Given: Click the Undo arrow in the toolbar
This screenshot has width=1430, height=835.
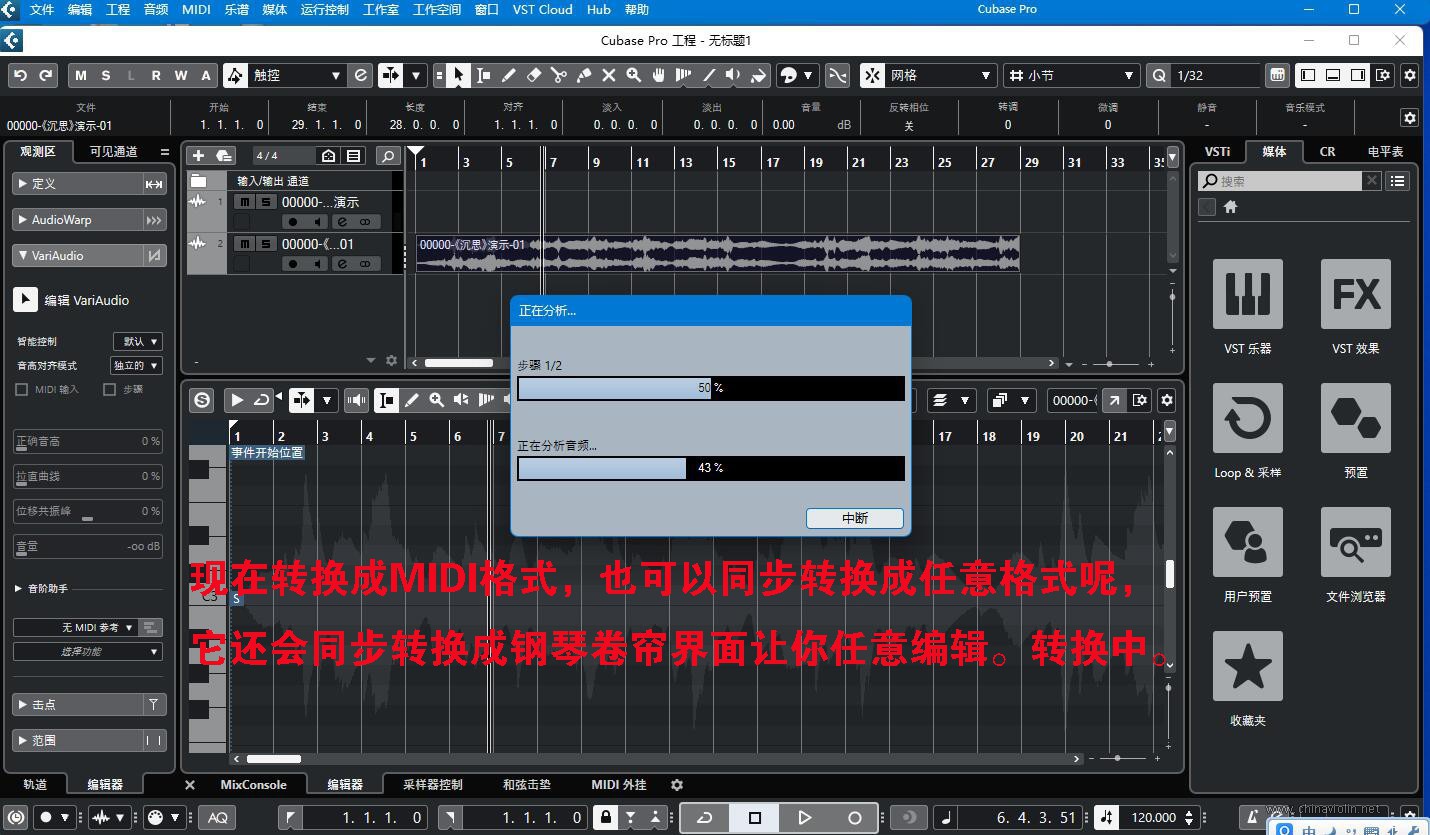Looking at the screenshot, I should tap(21, 75).
